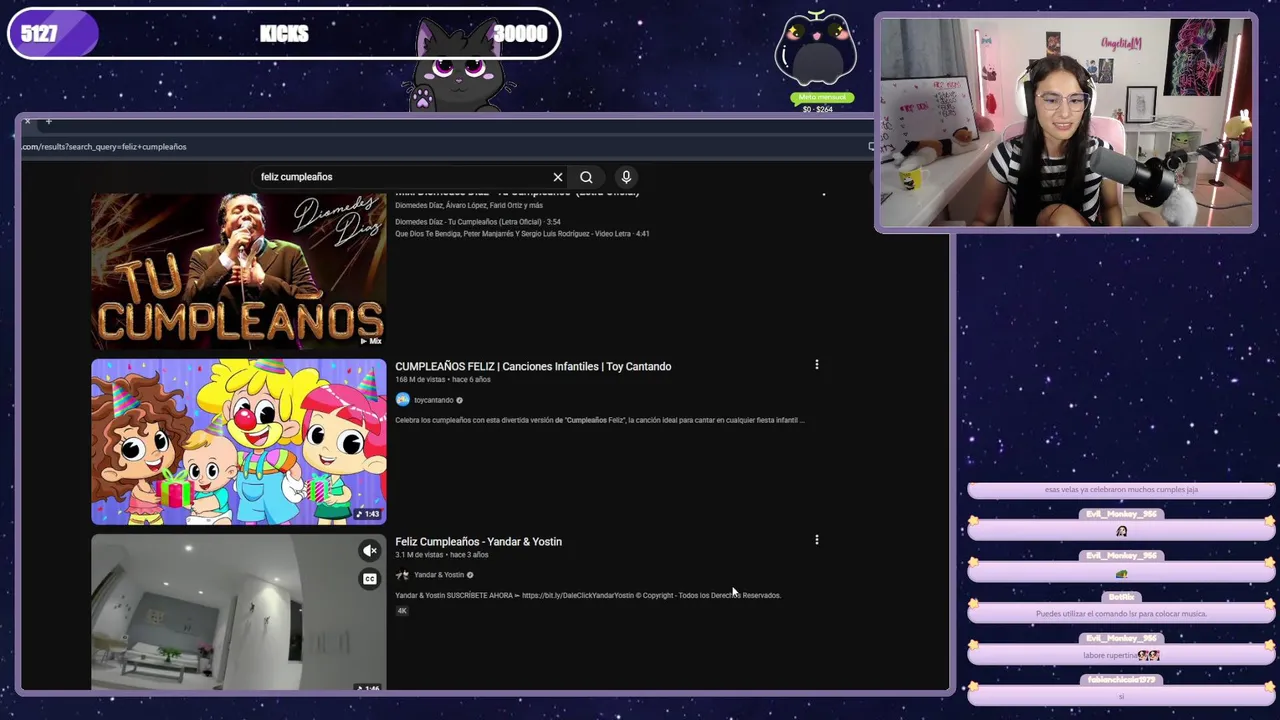Open the Tu Cumpleaños mix thumbnail
The image size is (1280, 720).
pos(238,271)
